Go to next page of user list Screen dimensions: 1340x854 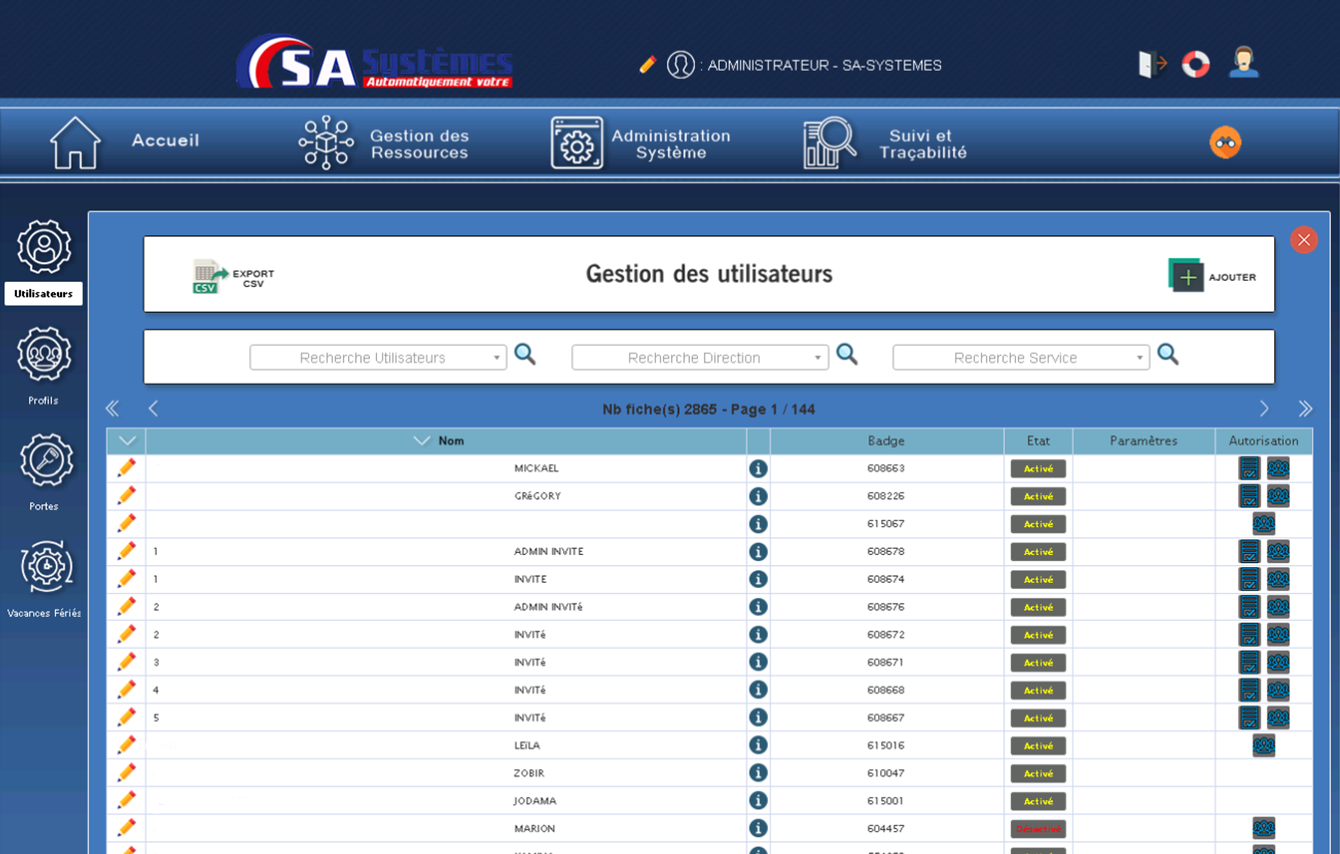[x=1264, y=409]
